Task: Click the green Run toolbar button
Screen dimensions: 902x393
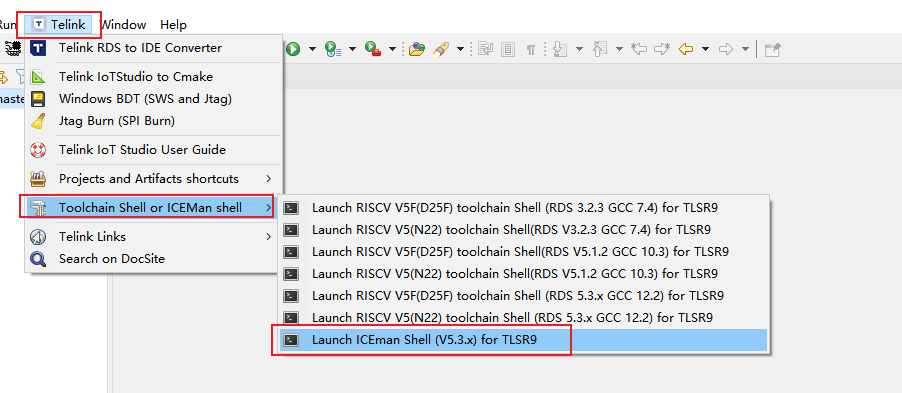Action: [x=293, y=49]
